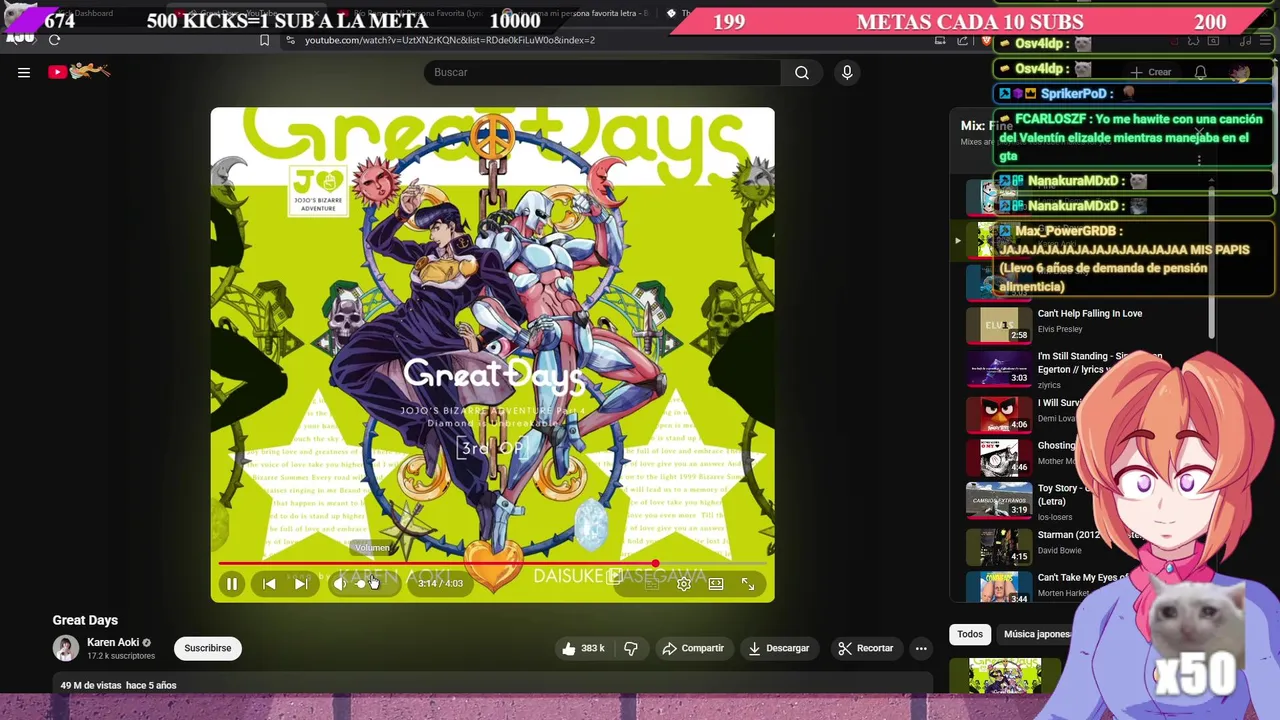Enter fullscreen mode
The image size is (1280, 720).
[748, 584]
